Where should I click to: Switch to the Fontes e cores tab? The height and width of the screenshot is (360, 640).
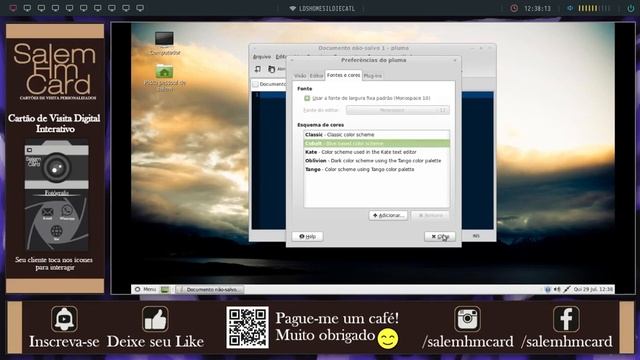343,75
